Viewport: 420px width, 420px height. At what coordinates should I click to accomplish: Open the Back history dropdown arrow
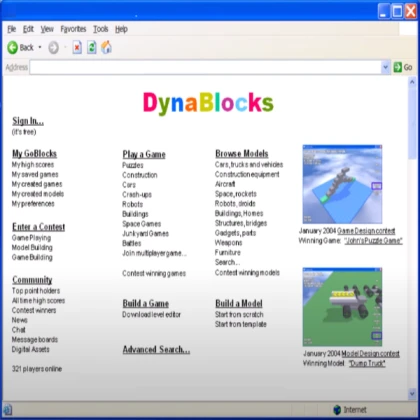tap(40, 47)
